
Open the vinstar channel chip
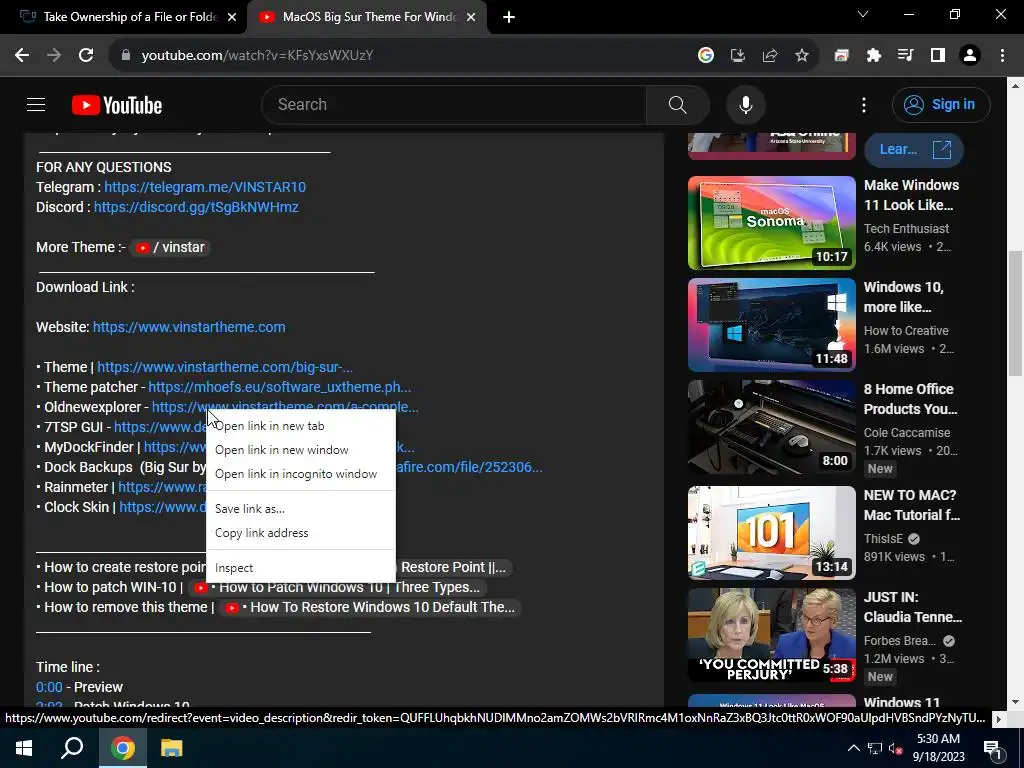click(170, 248)
